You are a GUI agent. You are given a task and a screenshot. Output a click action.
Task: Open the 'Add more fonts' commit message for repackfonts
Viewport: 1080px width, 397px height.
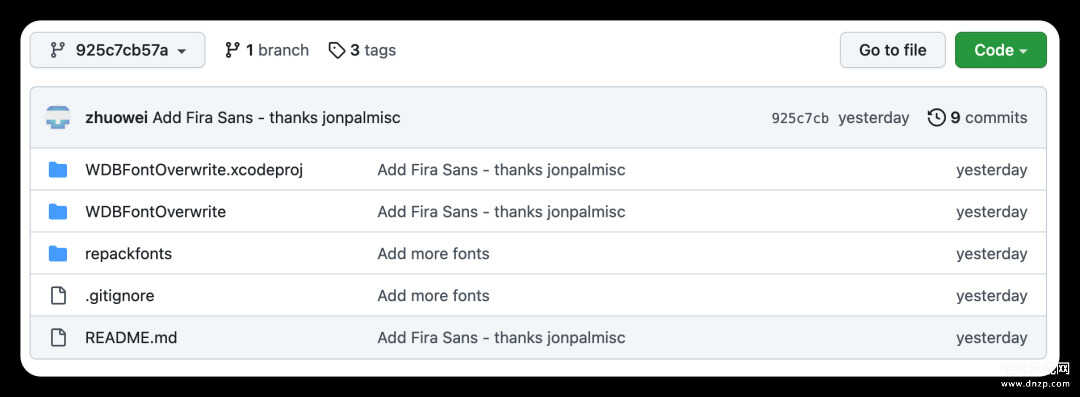(433, 254)
